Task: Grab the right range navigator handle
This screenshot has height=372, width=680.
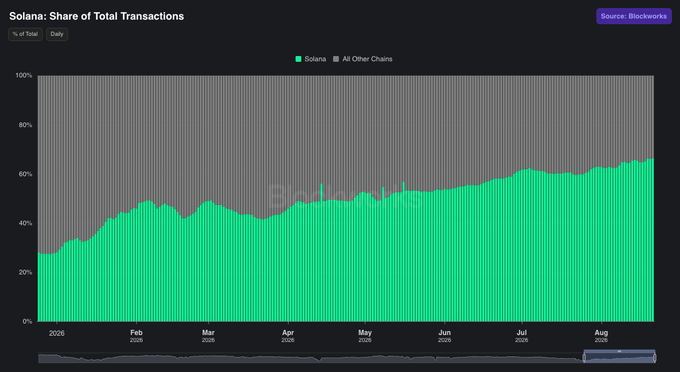Action: [x=654, y=358]
